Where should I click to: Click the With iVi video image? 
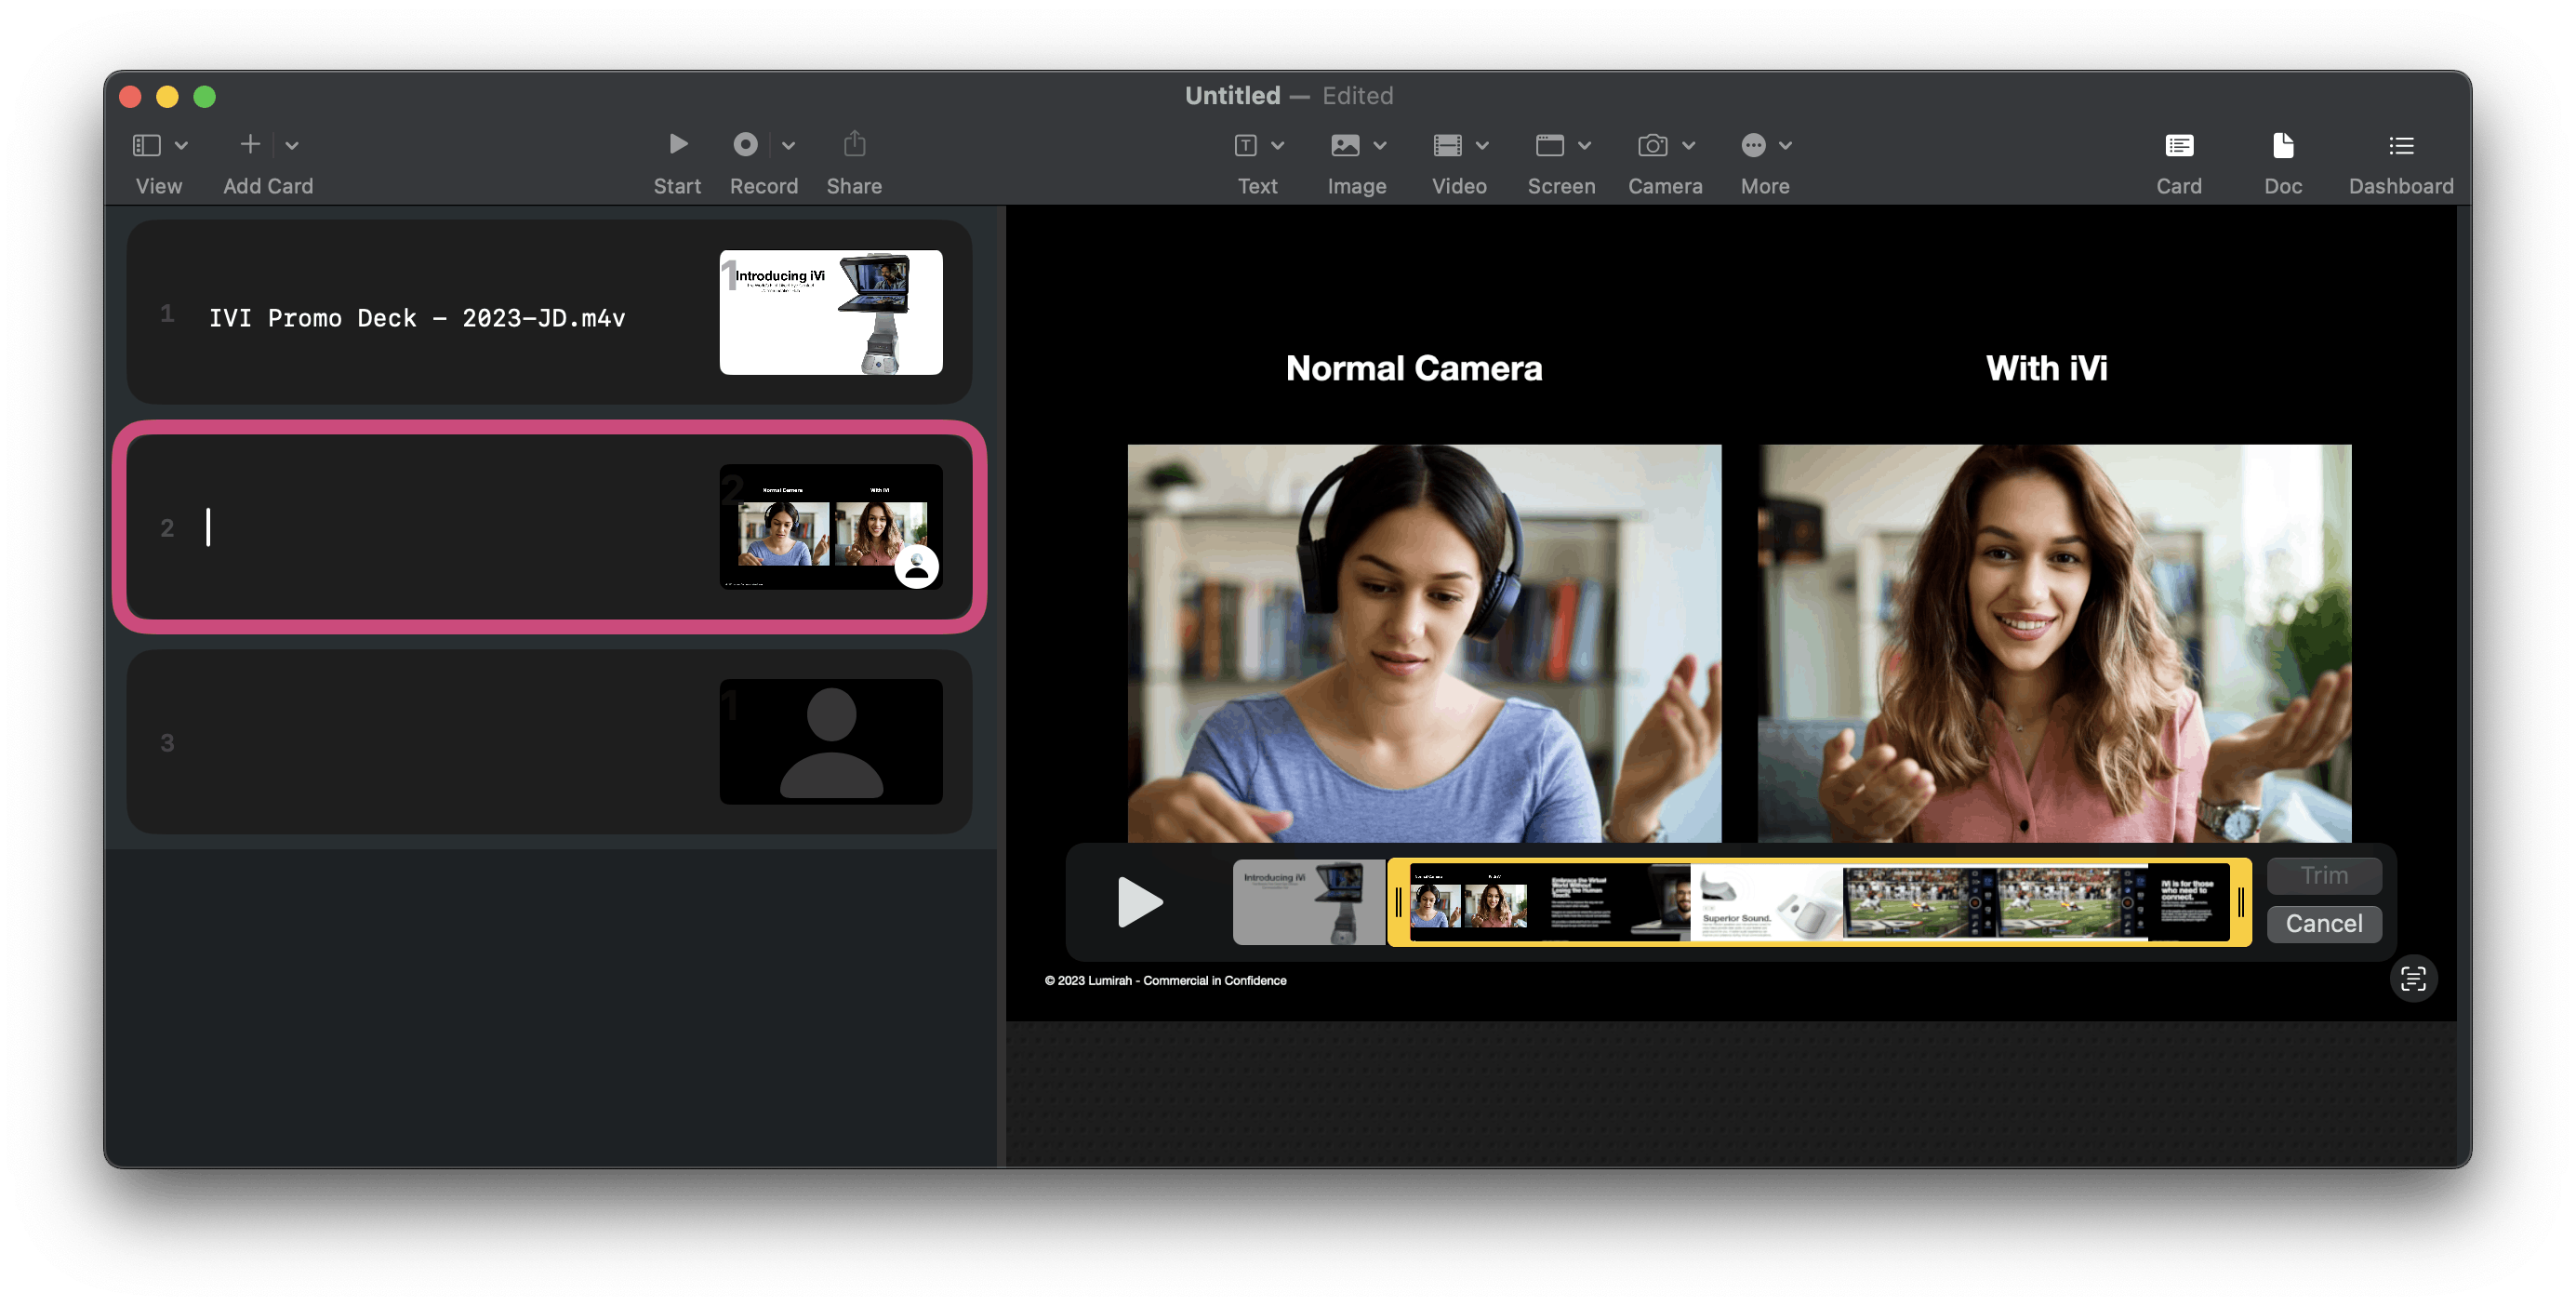click(x=2054, y=643)
